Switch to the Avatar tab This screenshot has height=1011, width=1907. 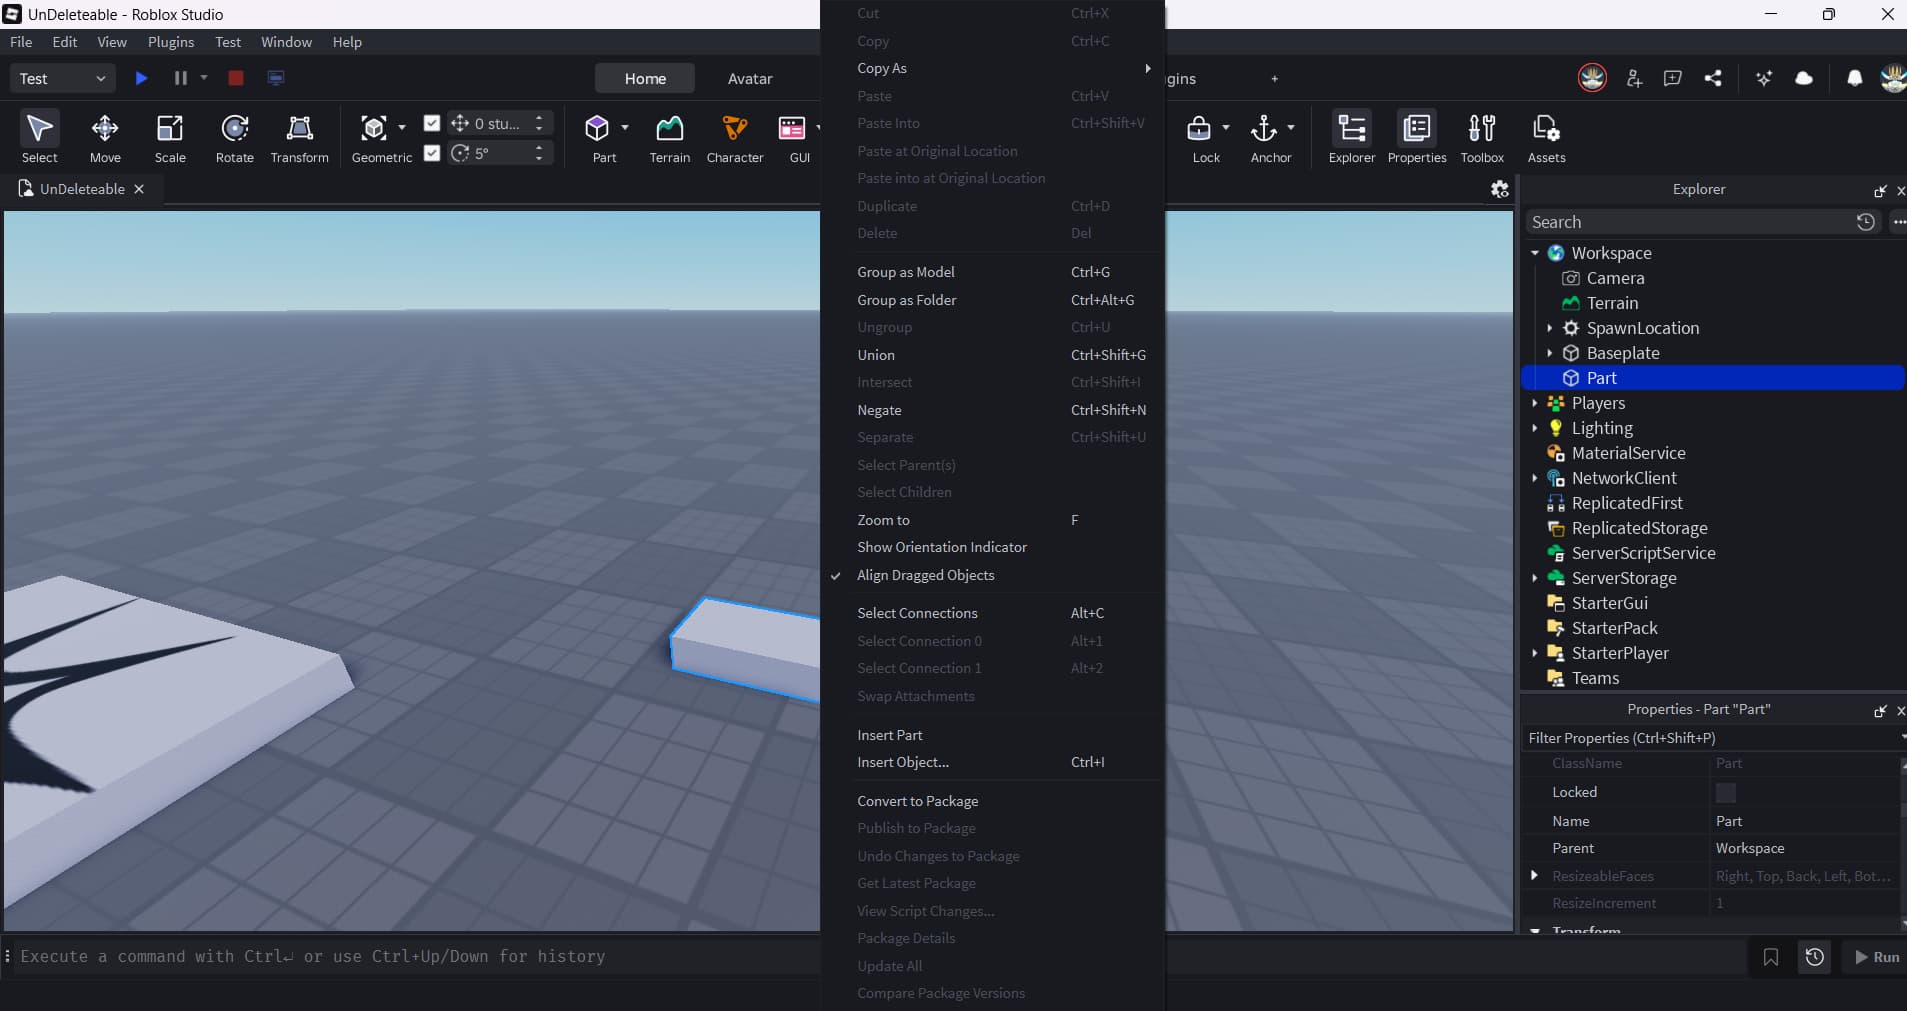pyautogui.click(x=749, y=78)
